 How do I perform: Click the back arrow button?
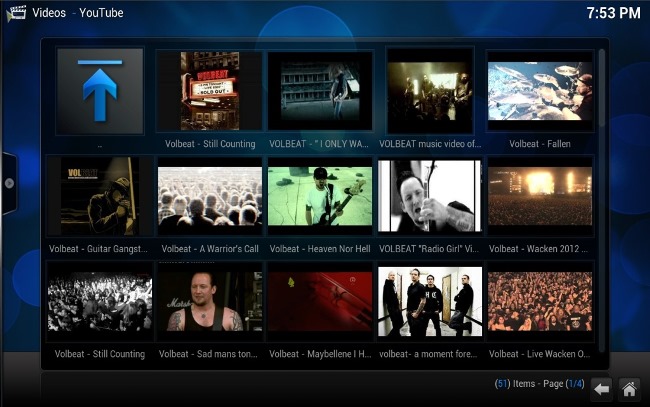pos(601,389)
